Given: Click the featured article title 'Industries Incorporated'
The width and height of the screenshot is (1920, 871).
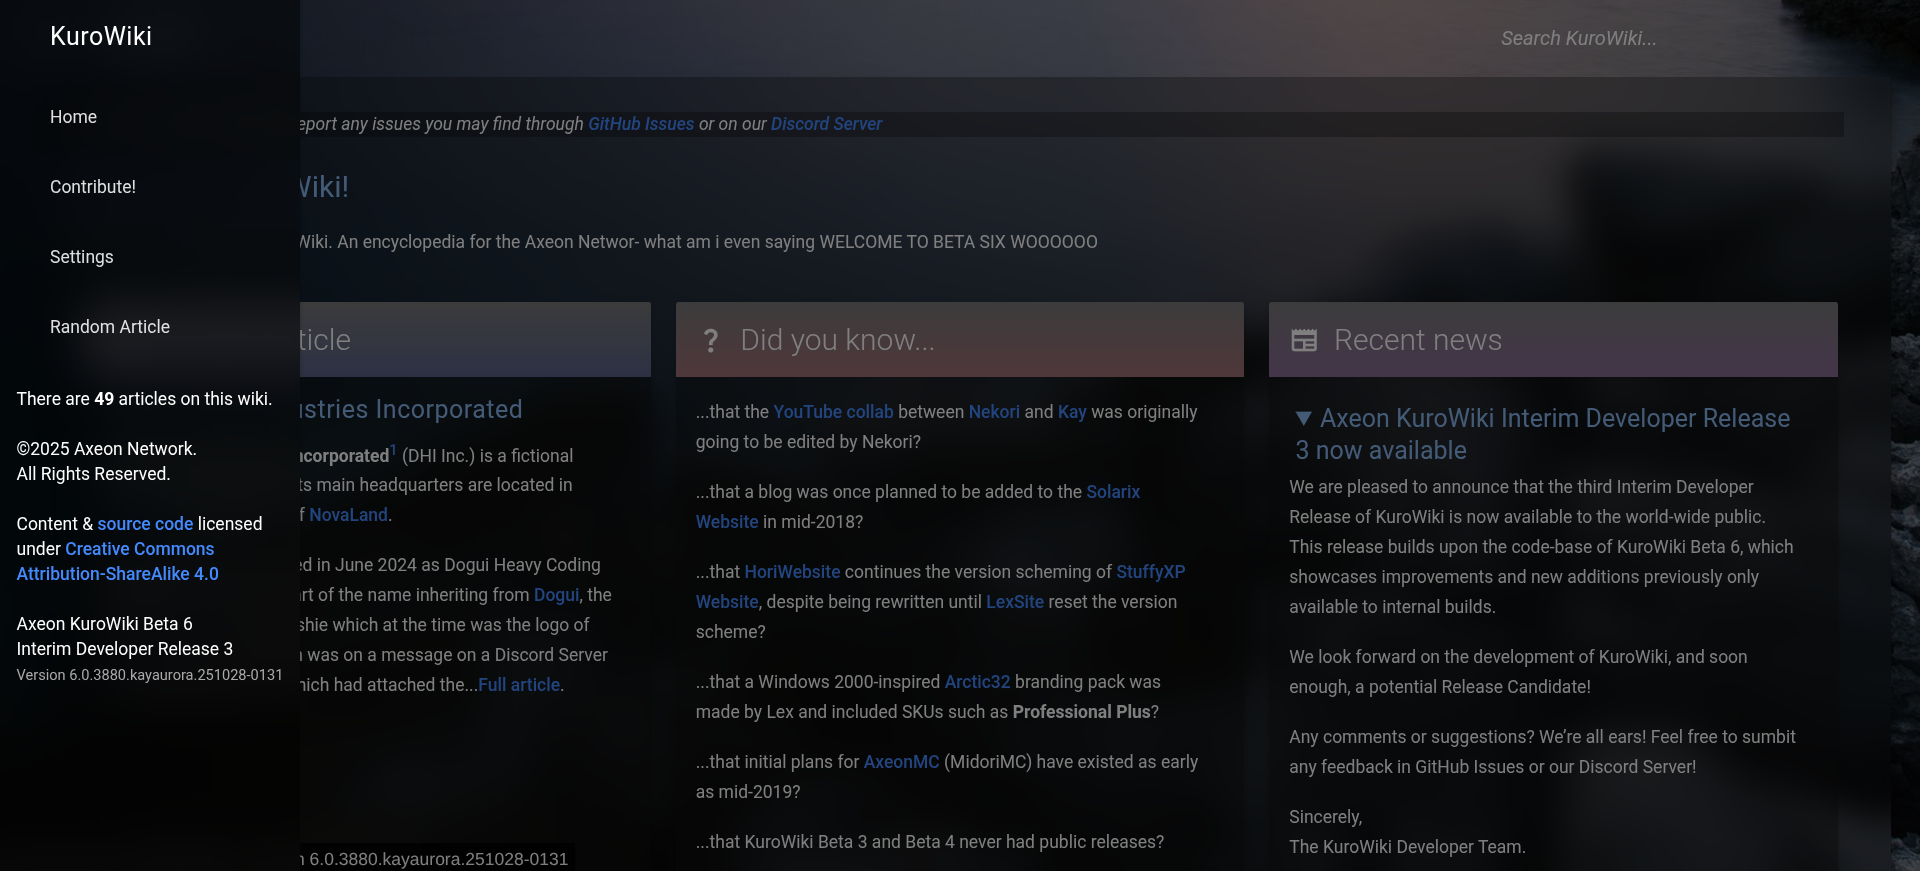Looking at the screenshot, I should point(411,409).
